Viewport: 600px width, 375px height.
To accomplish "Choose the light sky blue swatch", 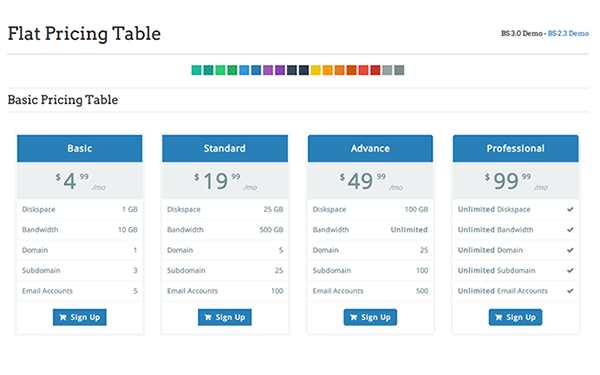I will tap(244, 70).
